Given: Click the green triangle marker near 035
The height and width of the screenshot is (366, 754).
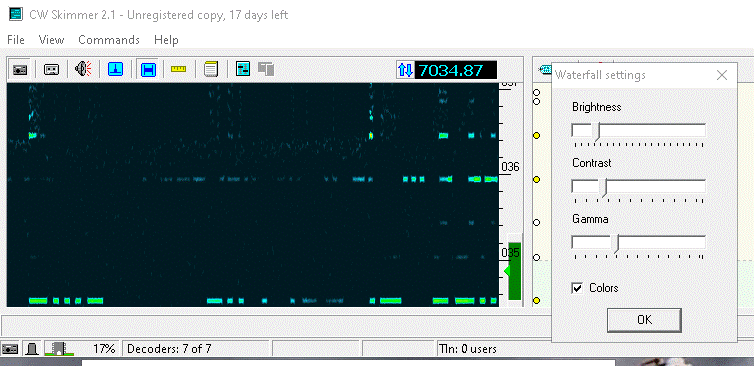Looking at the screenshot, I should [x=506, y=272].
